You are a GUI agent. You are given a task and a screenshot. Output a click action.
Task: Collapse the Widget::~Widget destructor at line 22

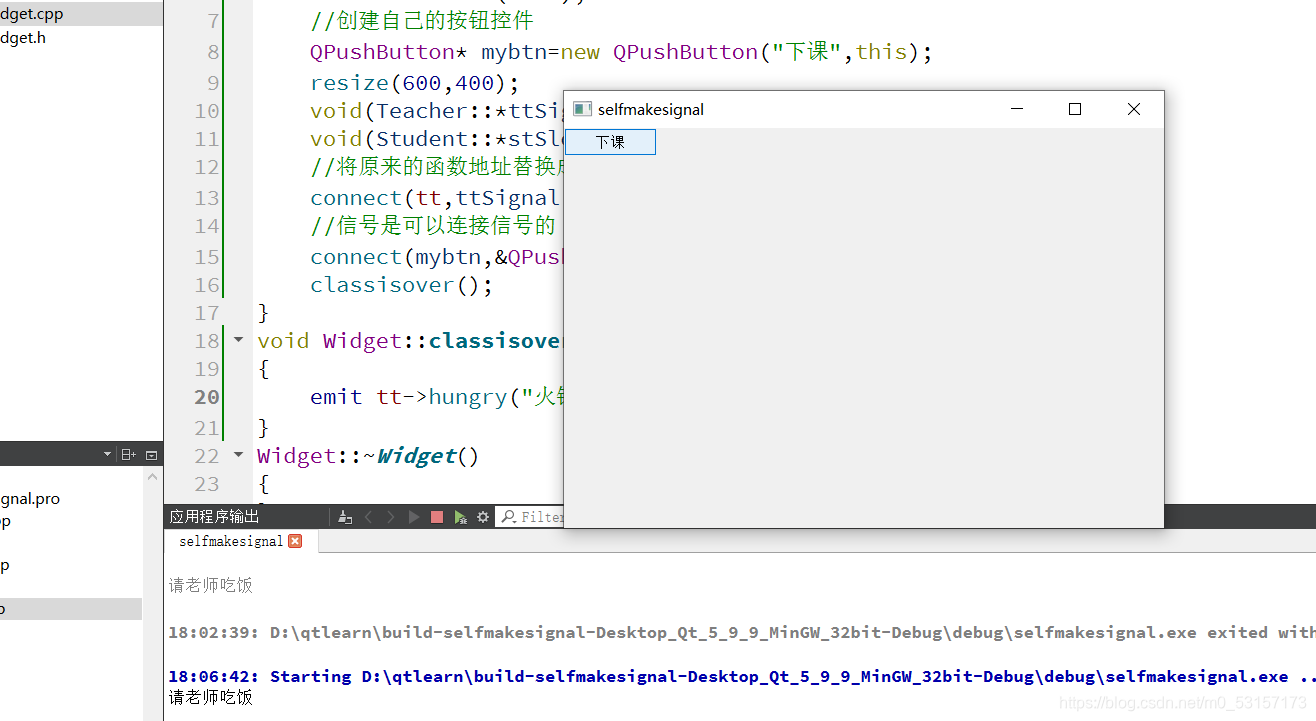pyautogui.click(x=238, y=455)
